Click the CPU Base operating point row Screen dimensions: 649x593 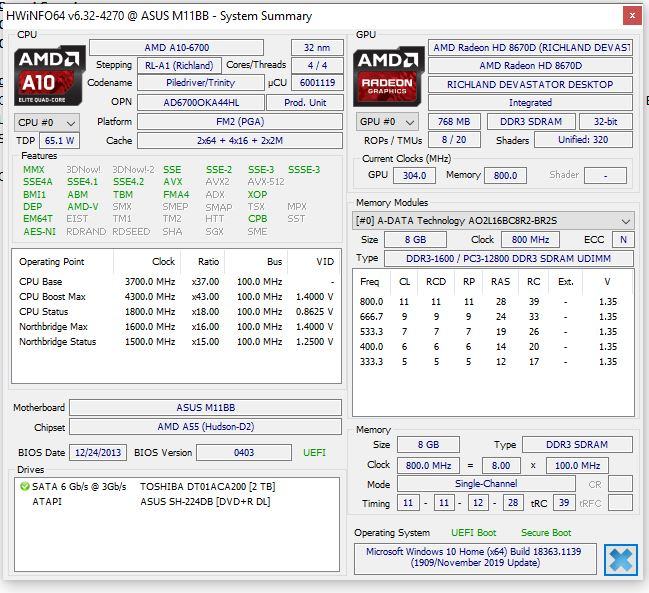click(176, 282)
